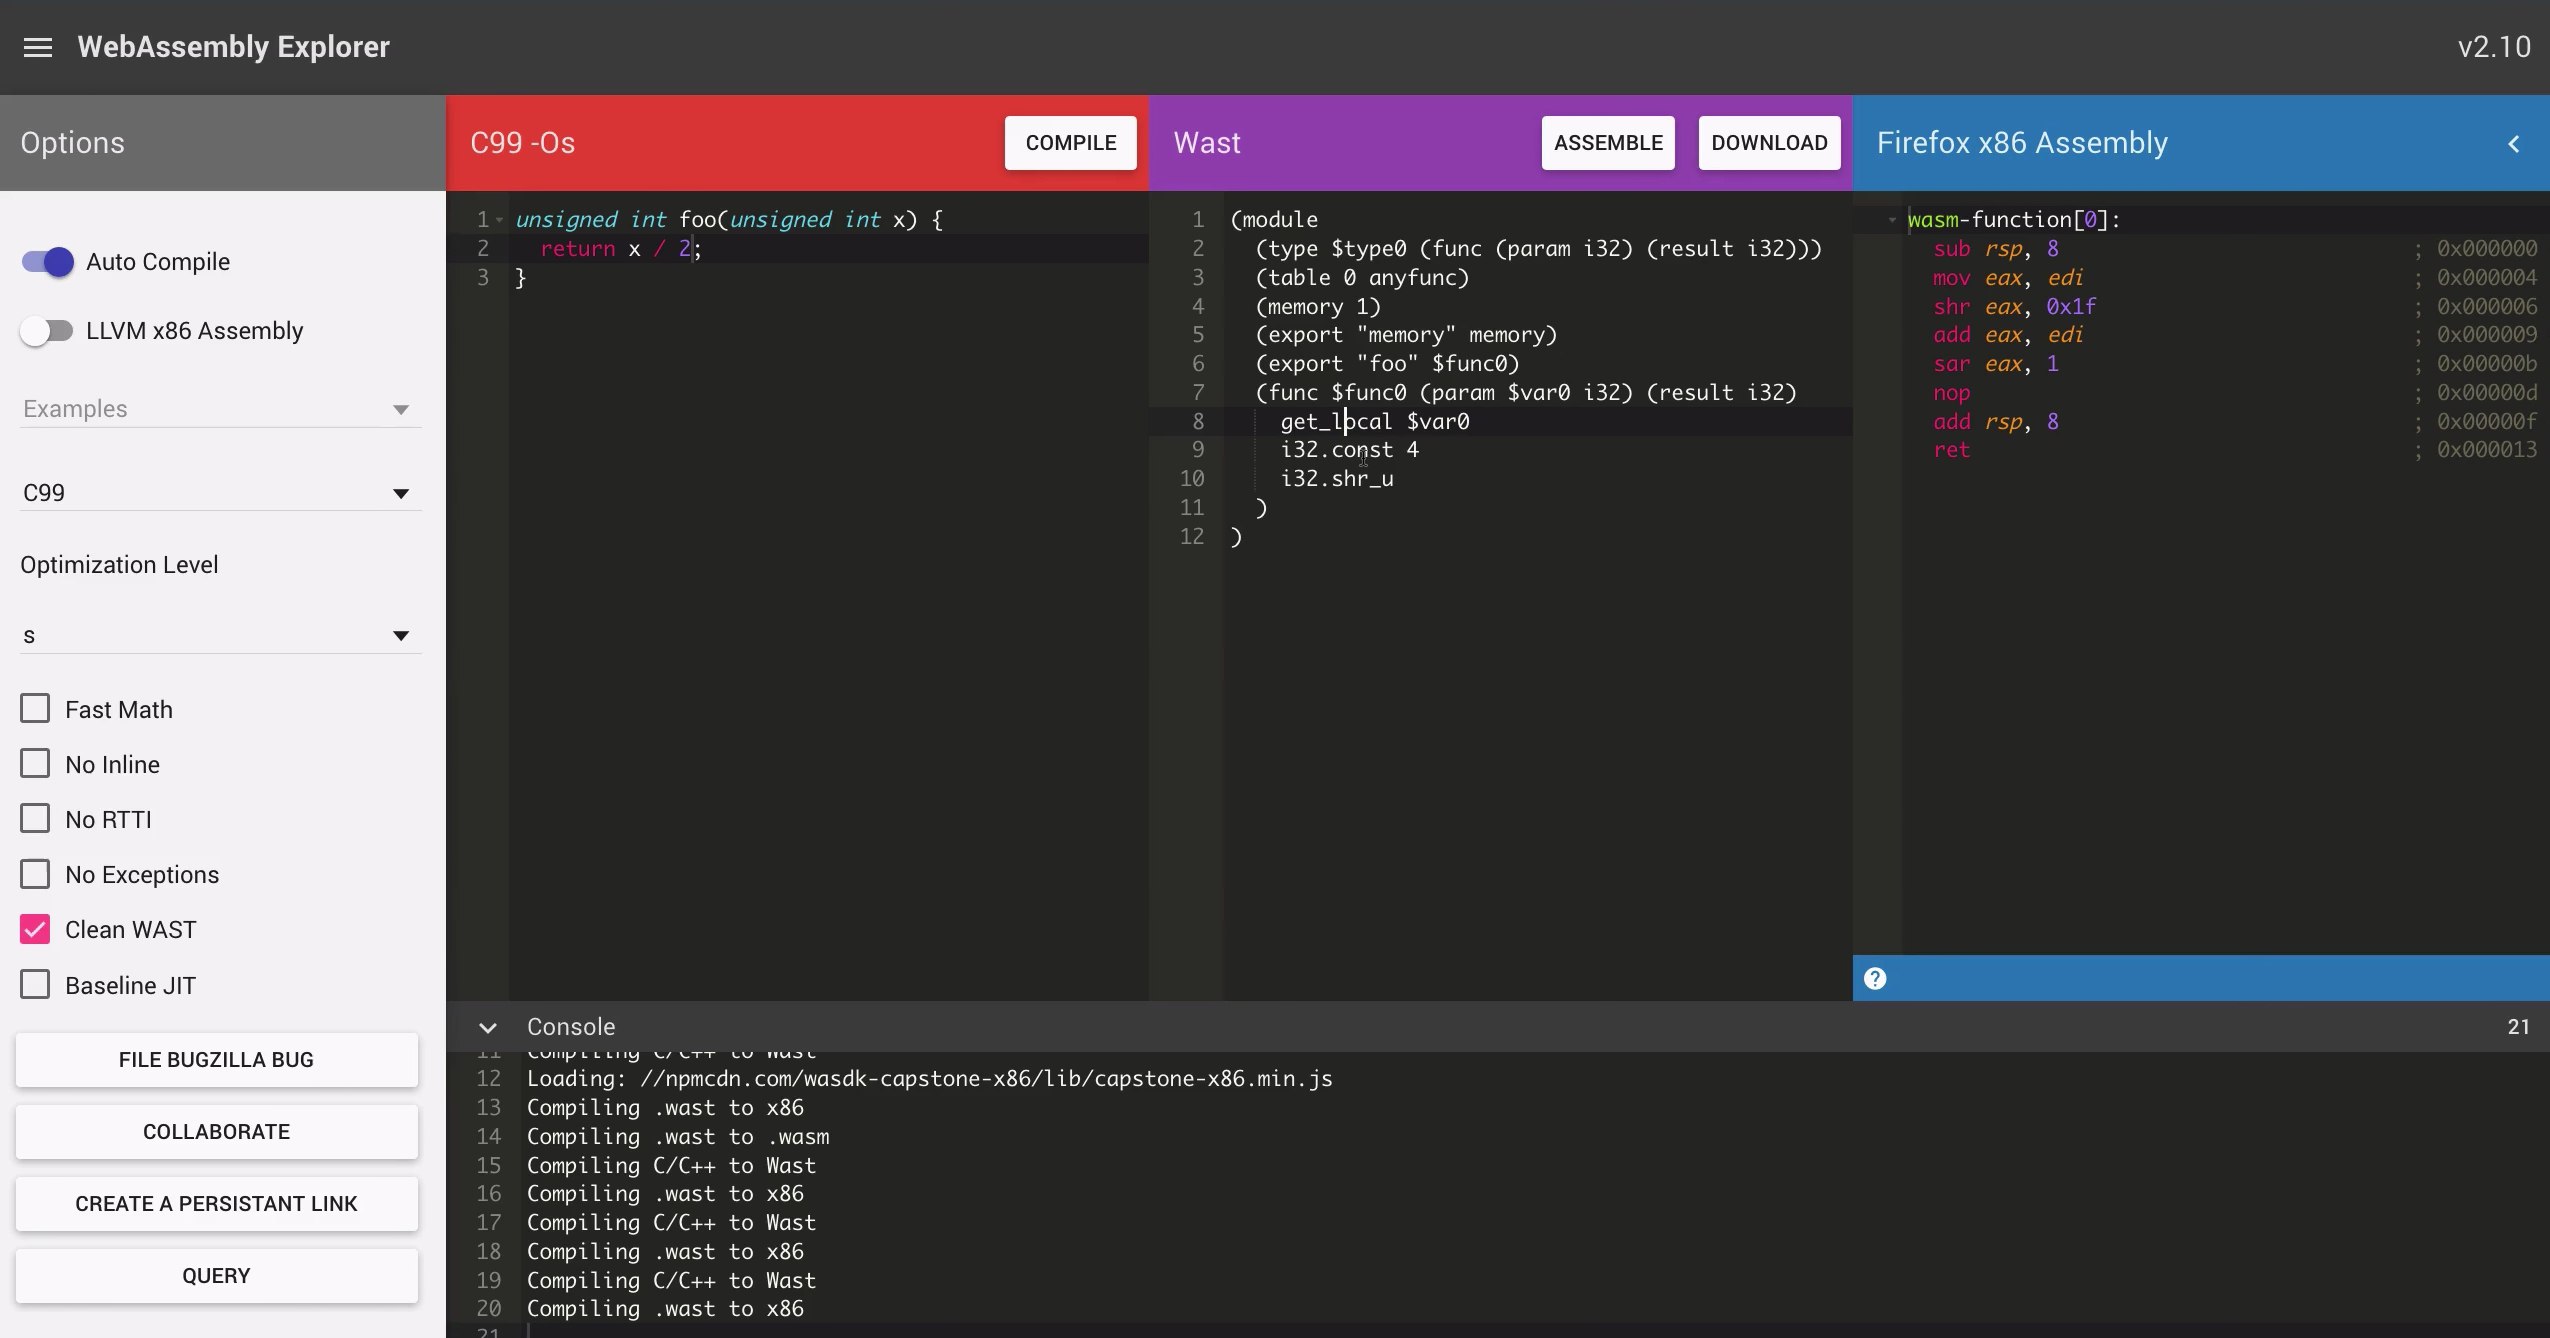Click the 'Firefox x86 Assembly' title
Viewport: 2550px width, 1338px height.
click(x=2022, y=143)
